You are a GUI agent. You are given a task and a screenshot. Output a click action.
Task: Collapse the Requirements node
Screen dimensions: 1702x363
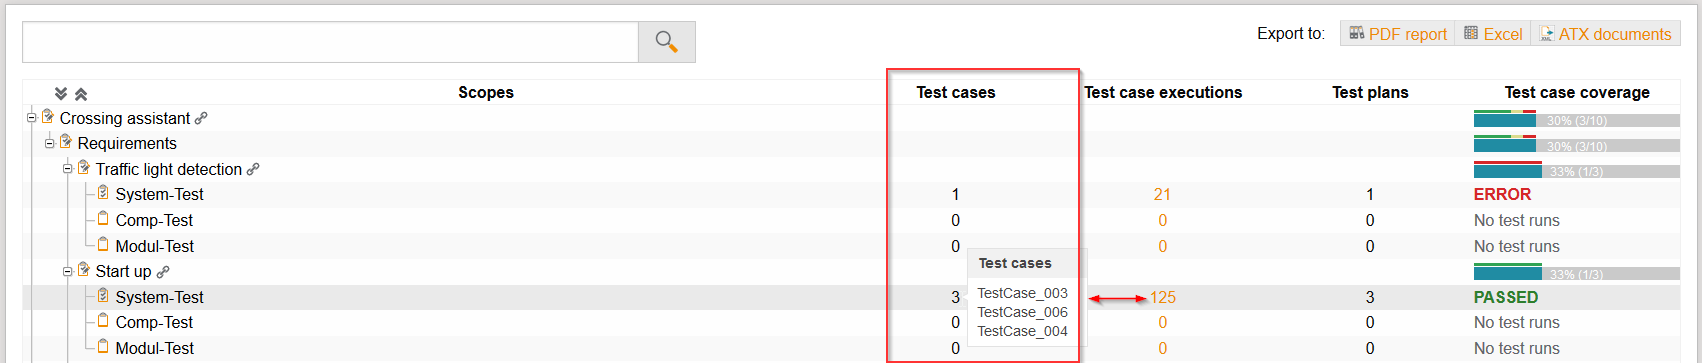click(49, 143)
